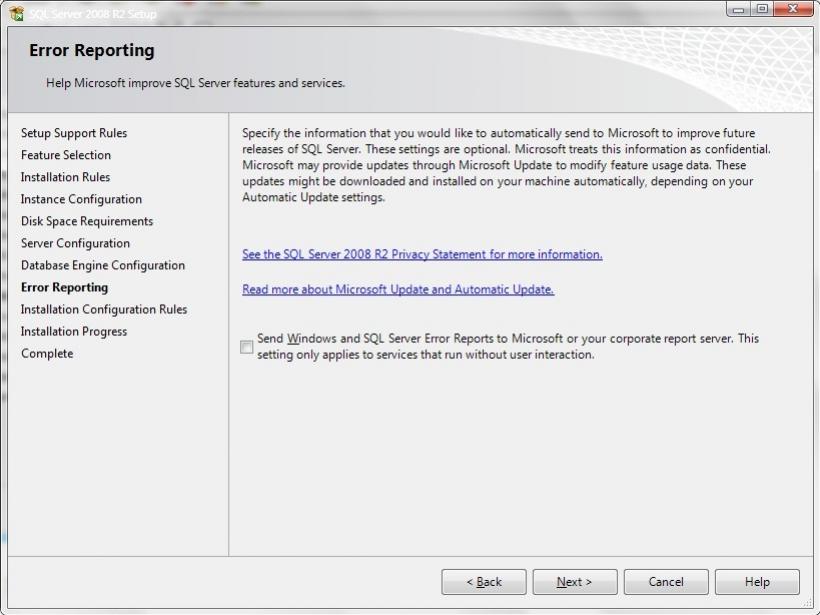This screenshot has width=820, height=615.
Task: Select the Instance Configuration step
Action: pos(81,199)
